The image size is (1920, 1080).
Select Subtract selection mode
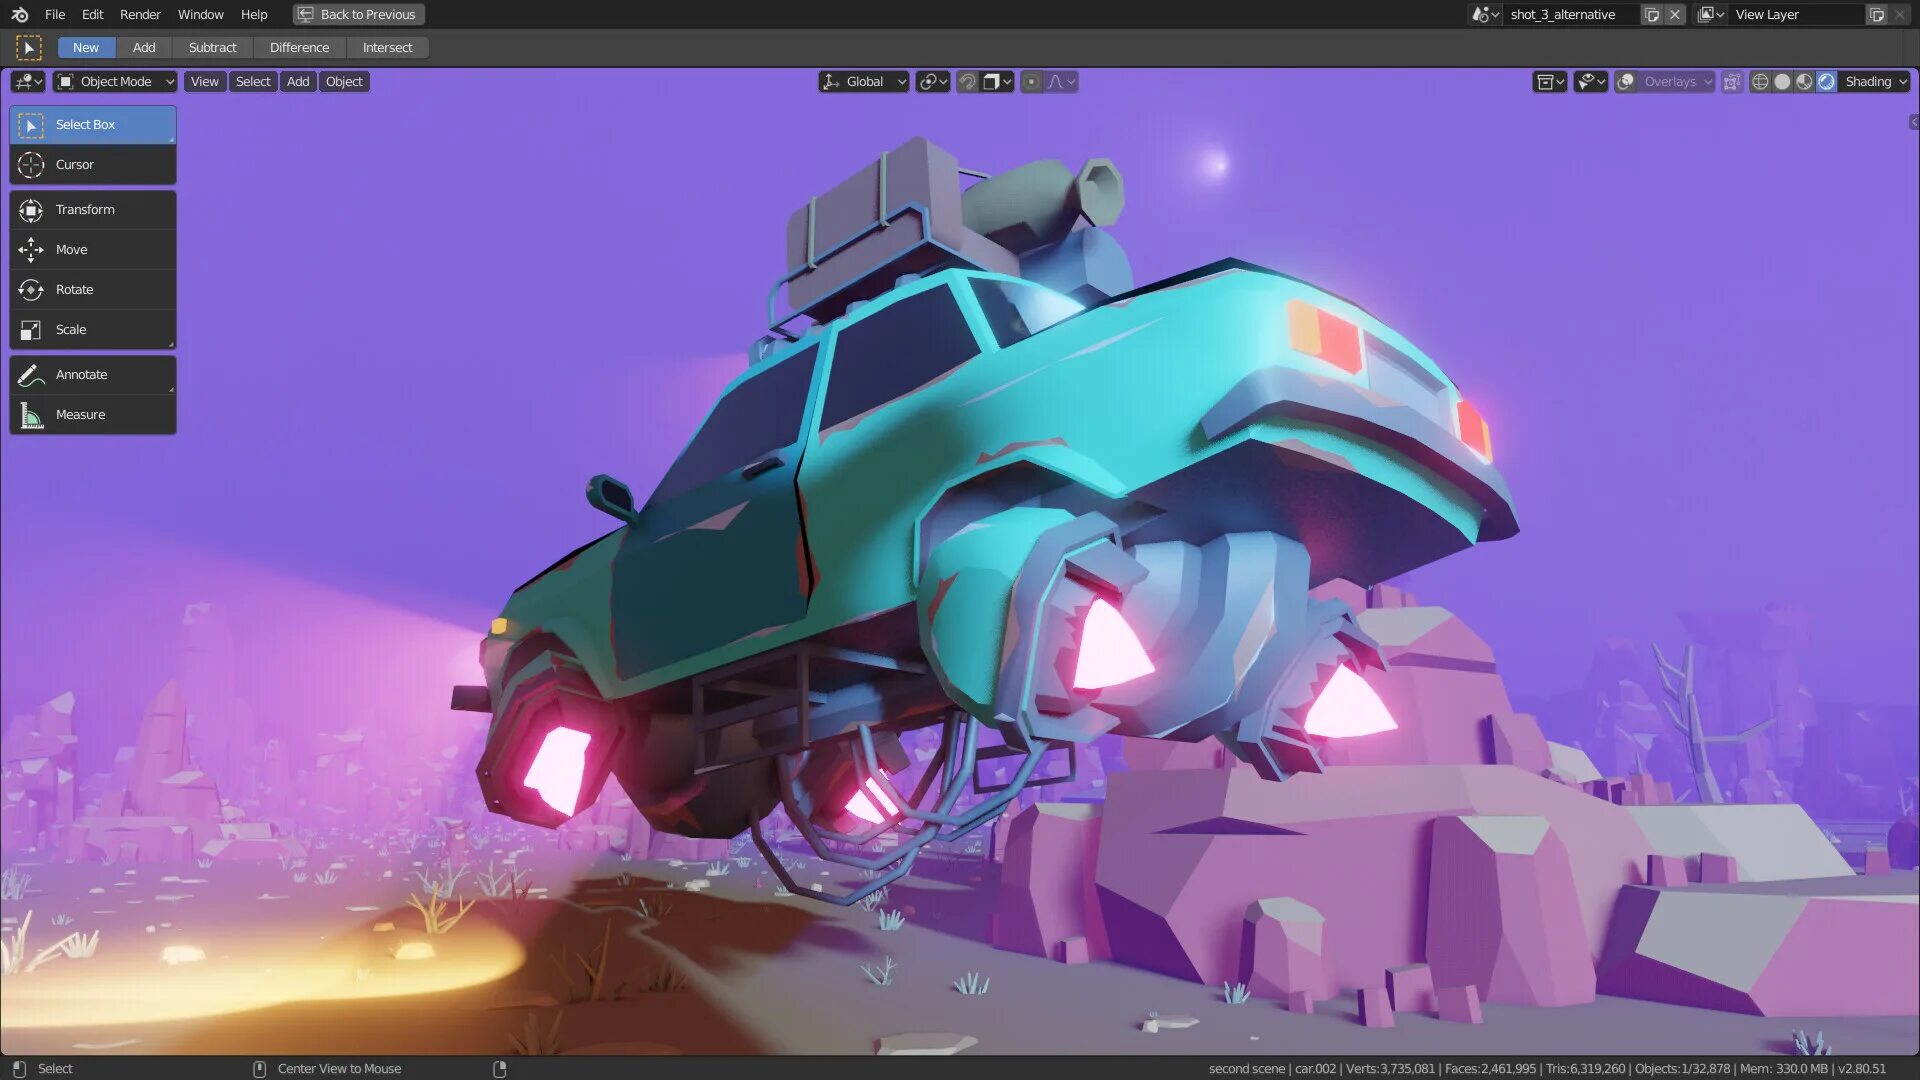pyautogui.click(x=212, y=47)
